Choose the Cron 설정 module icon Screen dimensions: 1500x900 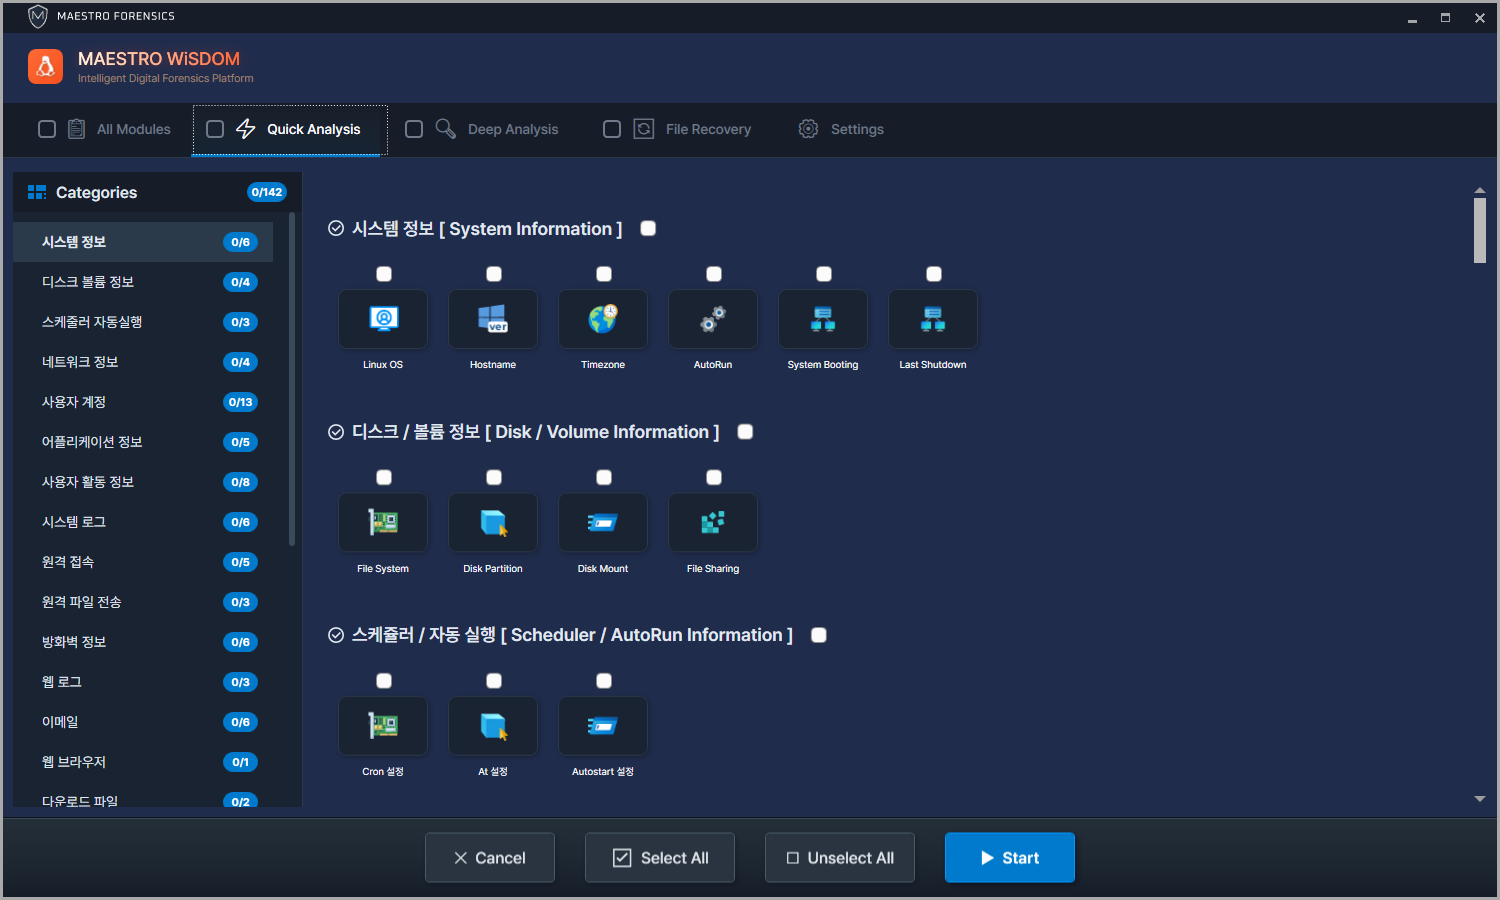pos(383,726)
